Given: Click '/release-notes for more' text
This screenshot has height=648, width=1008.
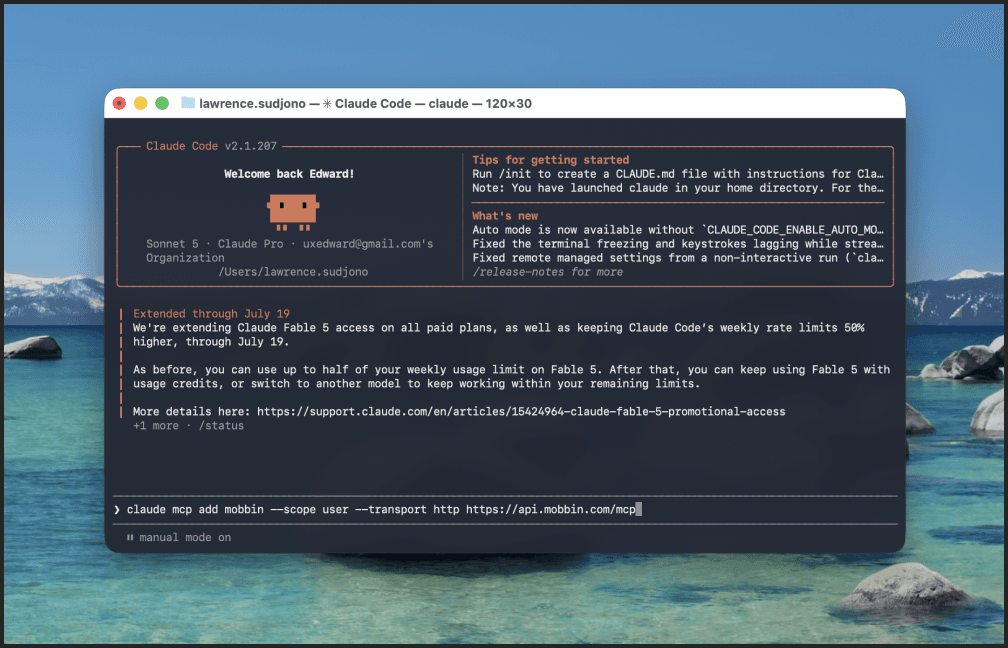Looking at the screenshot, I should tap(547, 272).
